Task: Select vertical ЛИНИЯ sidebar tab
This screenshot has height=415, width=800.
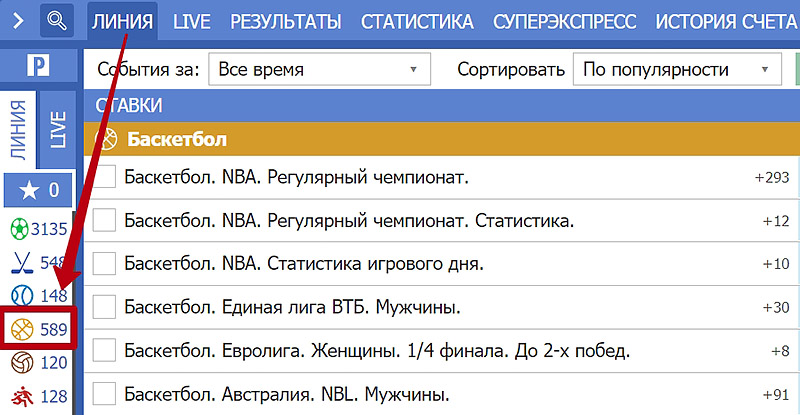Action: [x=18, y=130]
